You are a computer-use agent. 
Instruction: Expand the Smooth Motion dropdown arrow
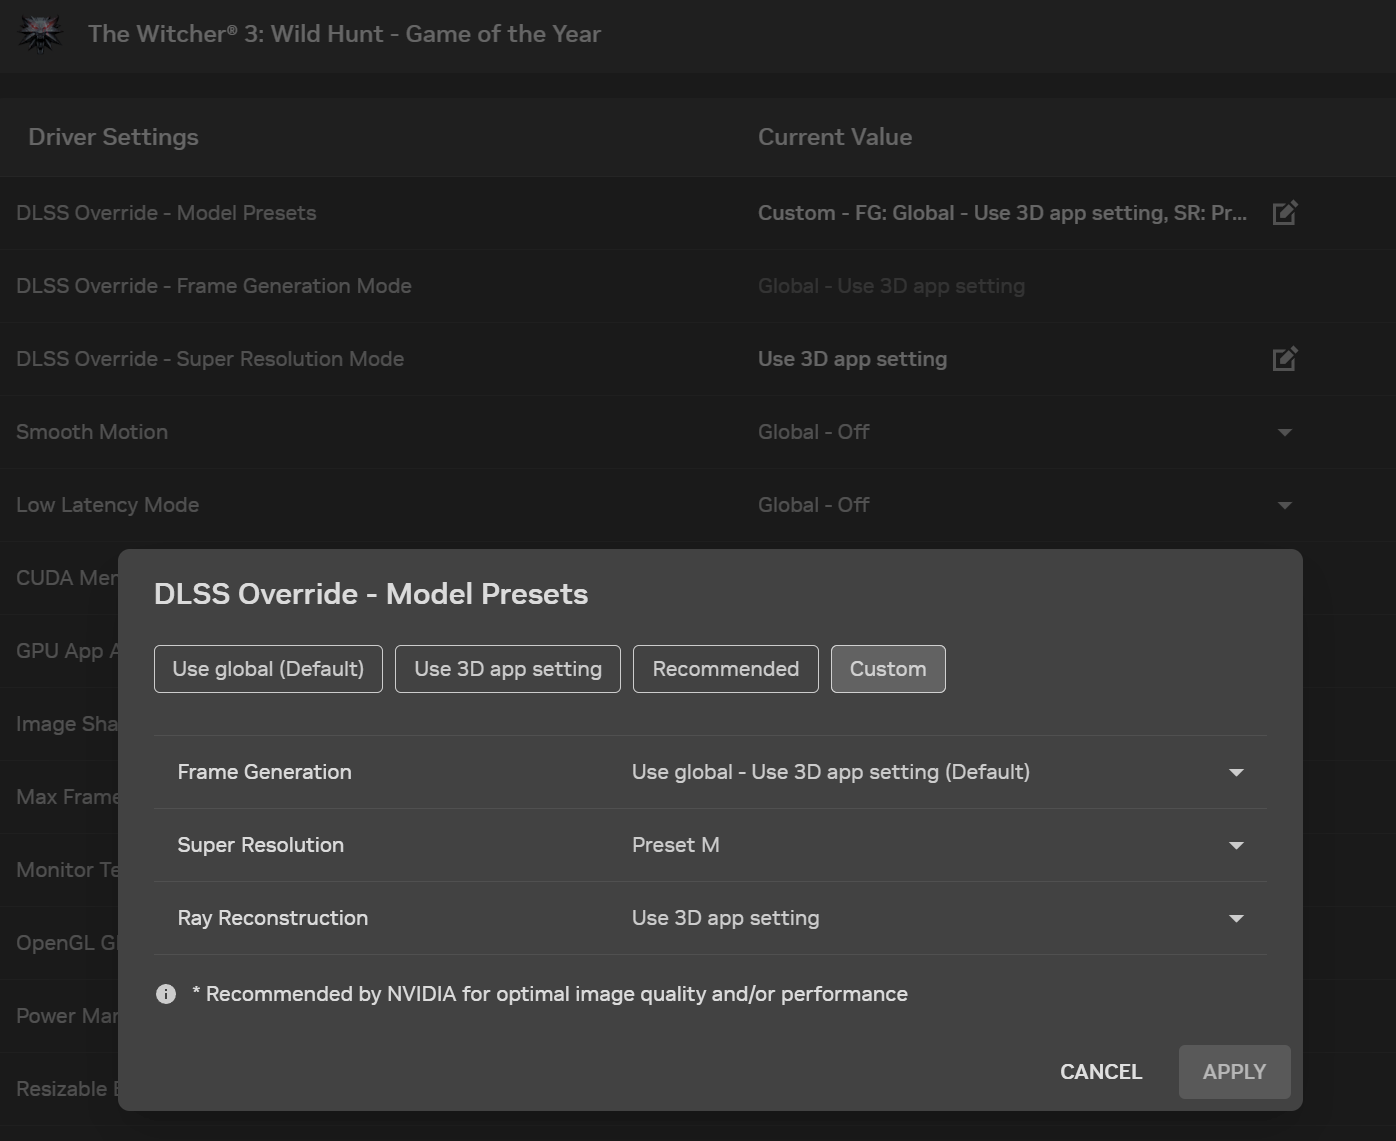coord(1285,432)
